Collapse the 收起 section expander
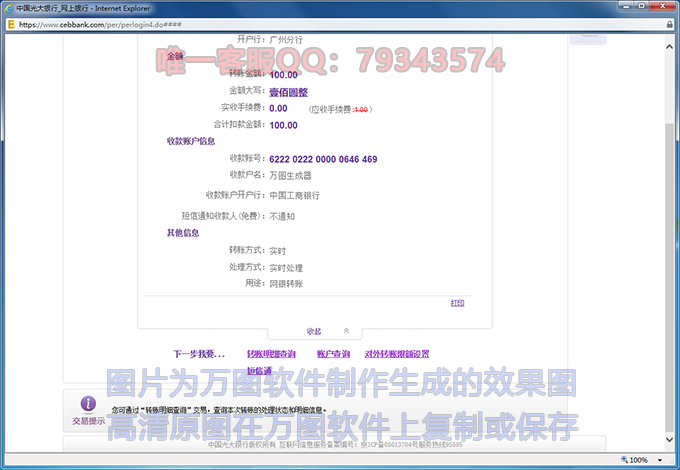 pos(313,331)
